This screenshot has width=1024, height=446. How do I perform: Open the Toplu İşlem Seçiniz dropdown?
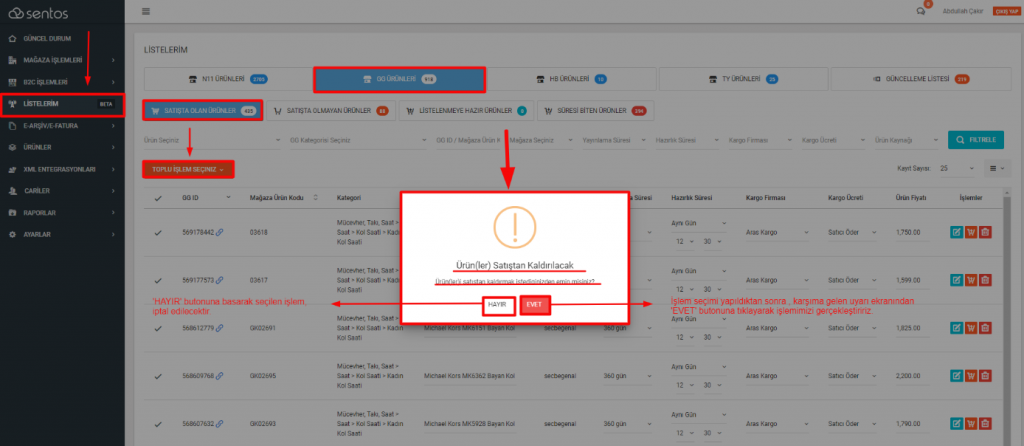click(189, 169)
